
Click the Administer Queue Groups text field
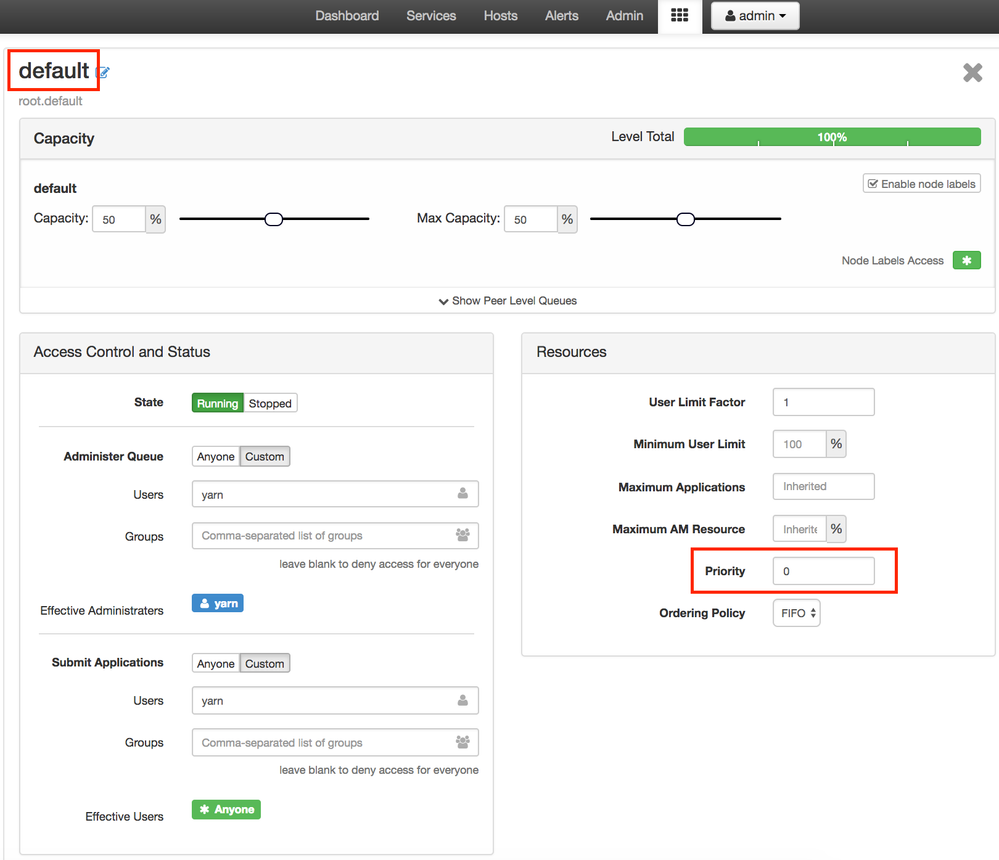coord(335,535)
